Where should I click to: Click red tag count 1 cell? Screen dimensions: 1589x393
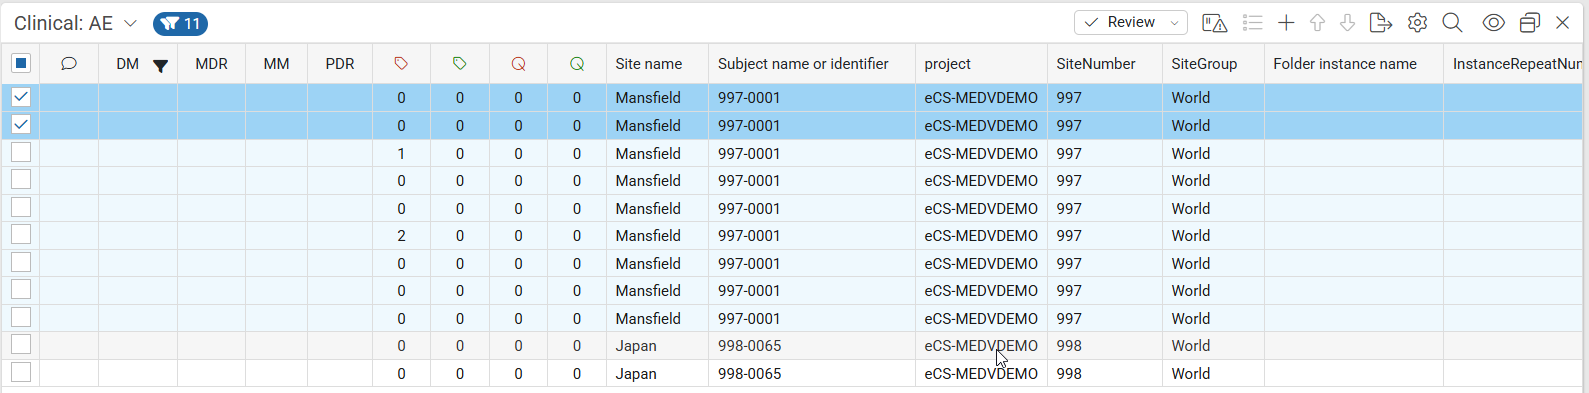401,154
